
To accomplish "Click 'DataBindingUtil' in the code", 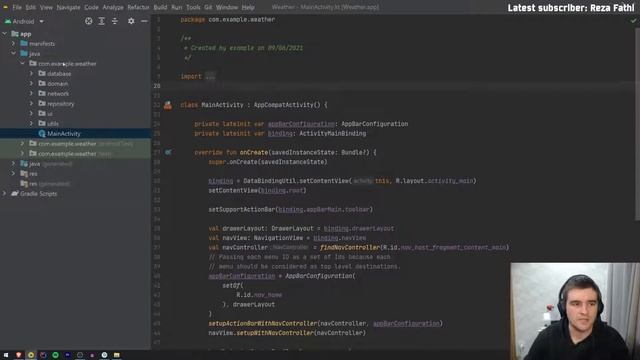I will (x=270, y=181).
